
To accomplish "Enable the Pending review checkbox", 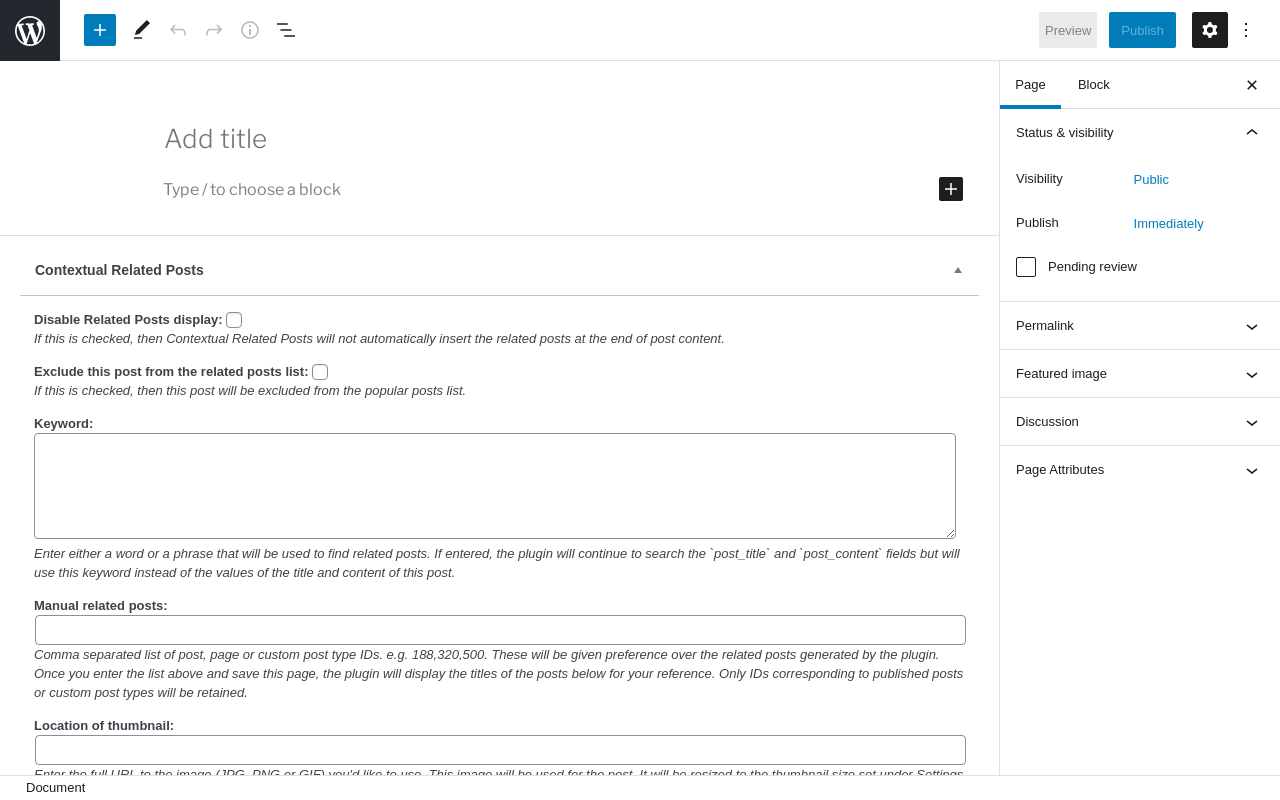I will pos(1026,267).
